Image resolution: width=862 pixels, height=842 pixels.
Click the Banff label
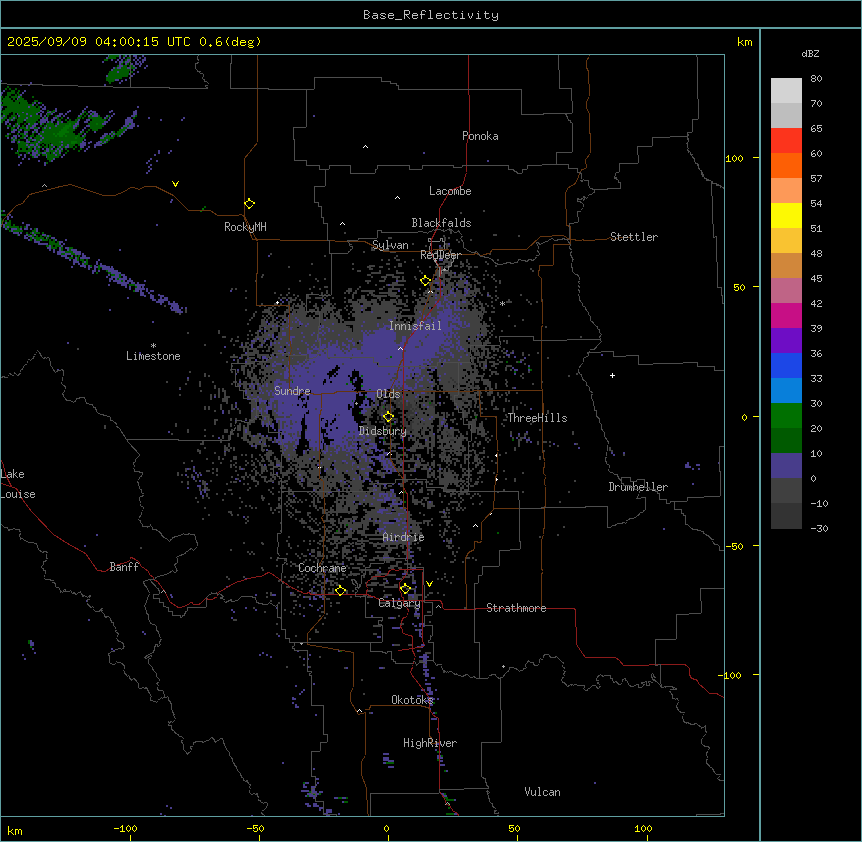click(124, 567)
